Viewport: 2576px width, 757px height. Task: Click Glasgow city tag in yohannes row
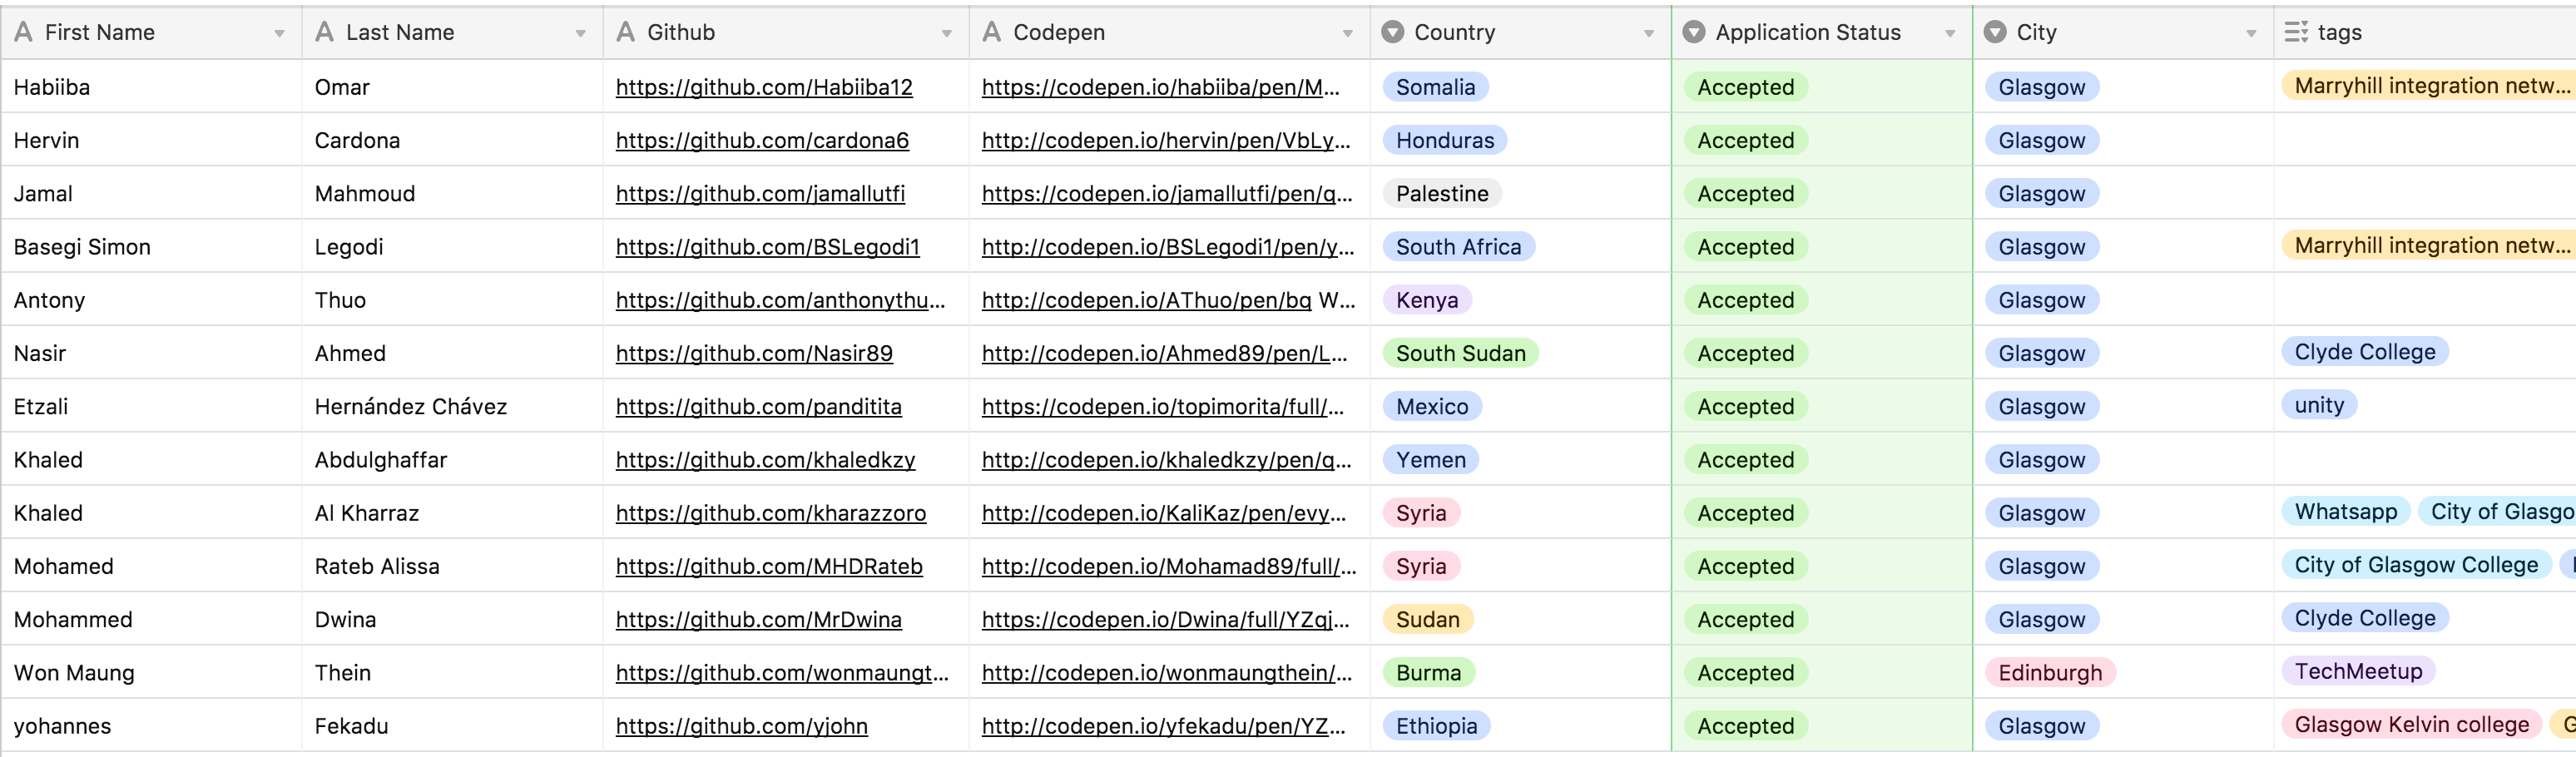tap(2041, 725)
